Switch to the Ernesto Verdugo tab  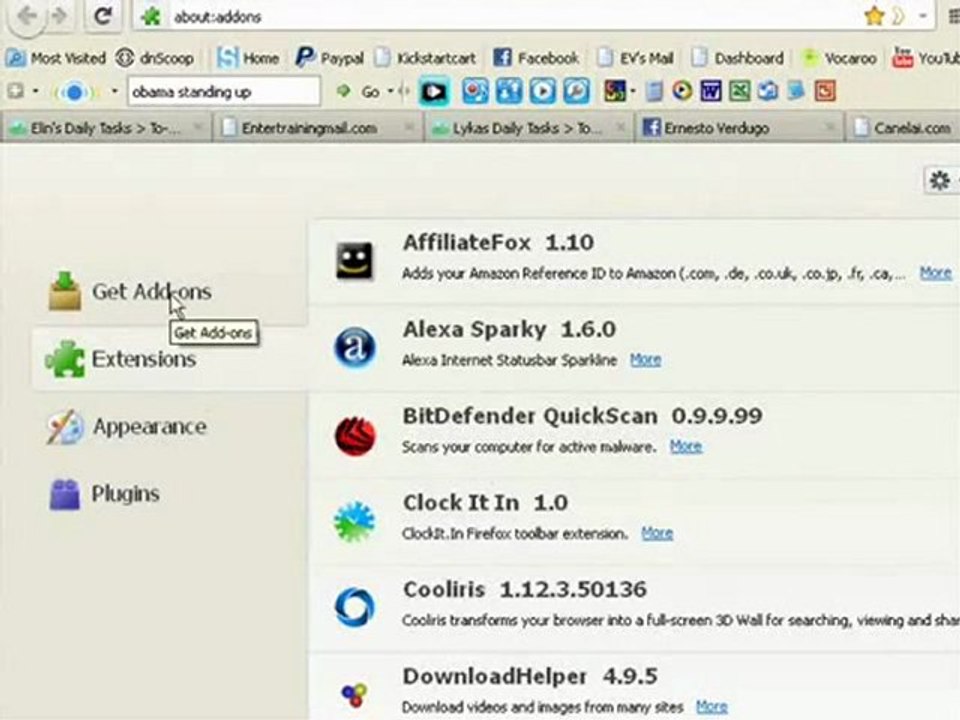[x=740, y=129]
